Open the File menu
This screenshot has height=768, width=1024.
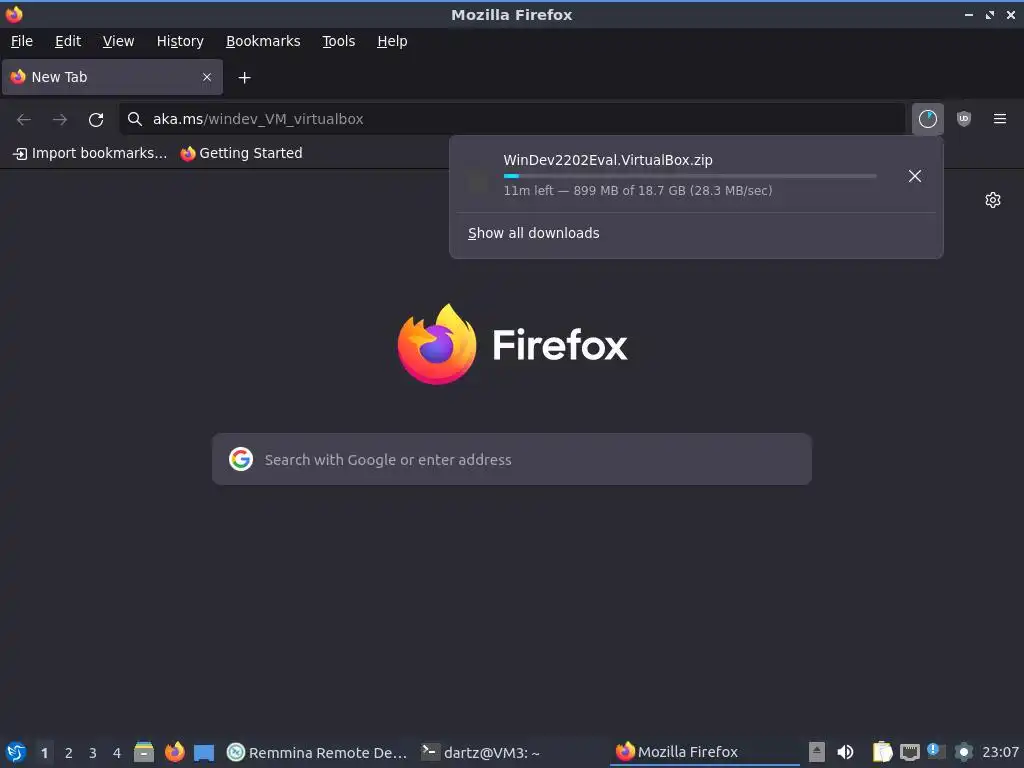(x=22, y=41)
